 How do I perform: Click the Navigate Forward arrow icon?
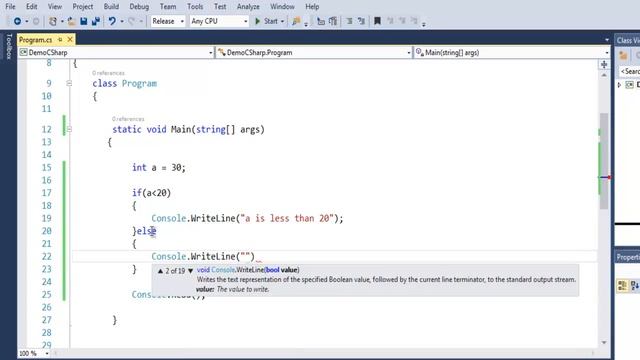tap(36, 21)
